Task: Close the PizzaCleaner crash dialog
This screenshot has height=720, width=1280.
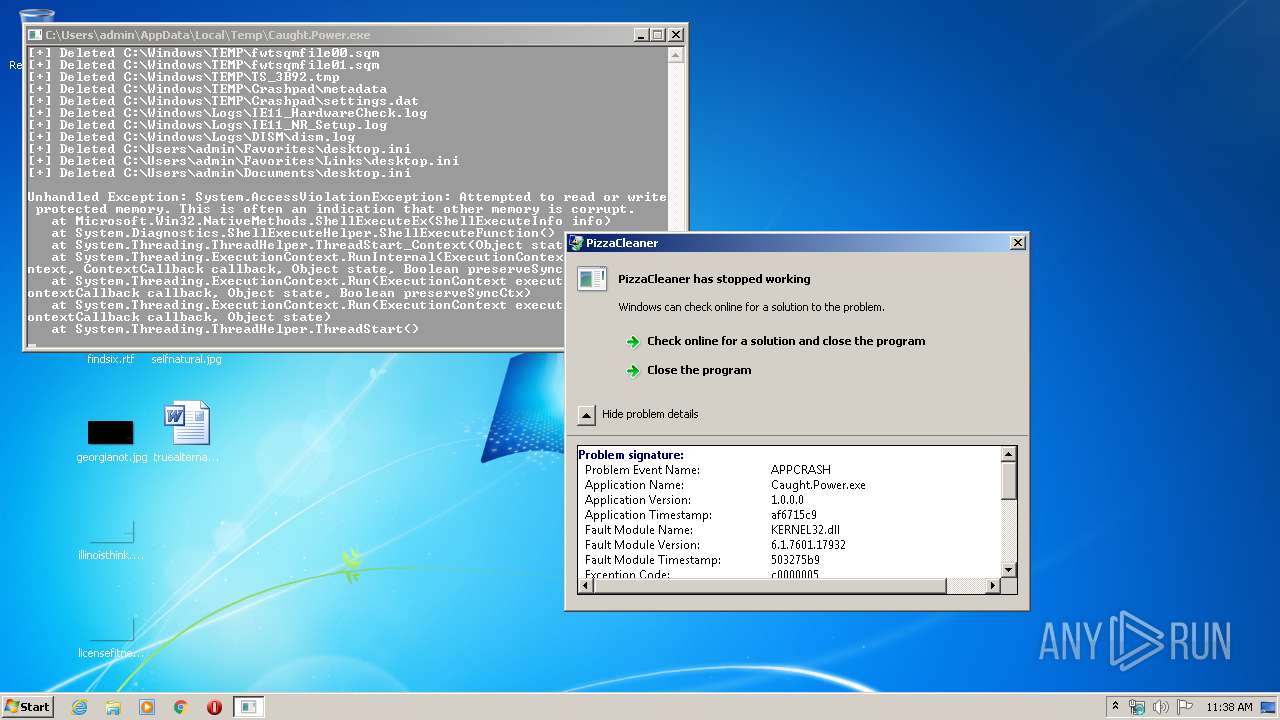Action: click(x=1017, y=243)
